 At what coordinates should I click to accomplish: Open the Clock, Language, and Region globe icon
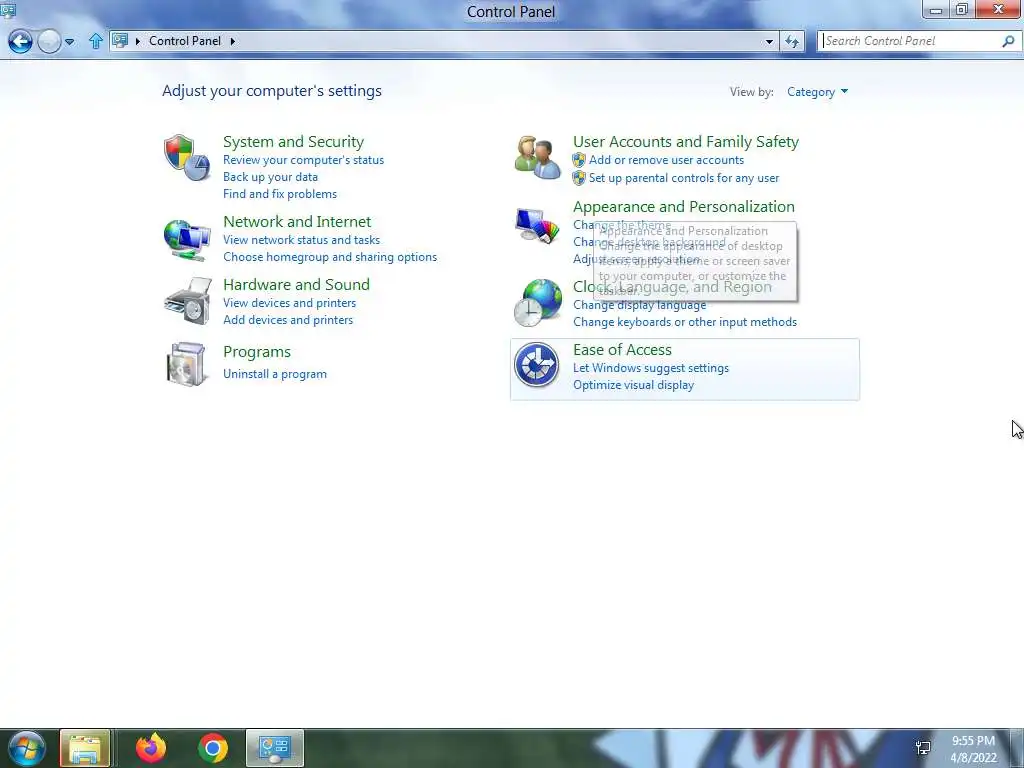click(537, 302)
